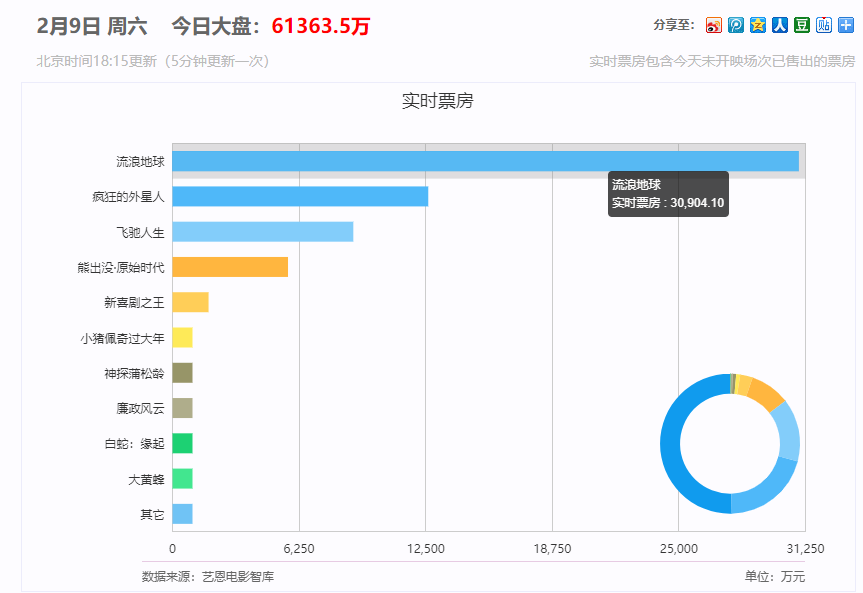Click the 单位:万元 unit label
The width and height of the screenshot is (863, 593).
tap(775, 576)
